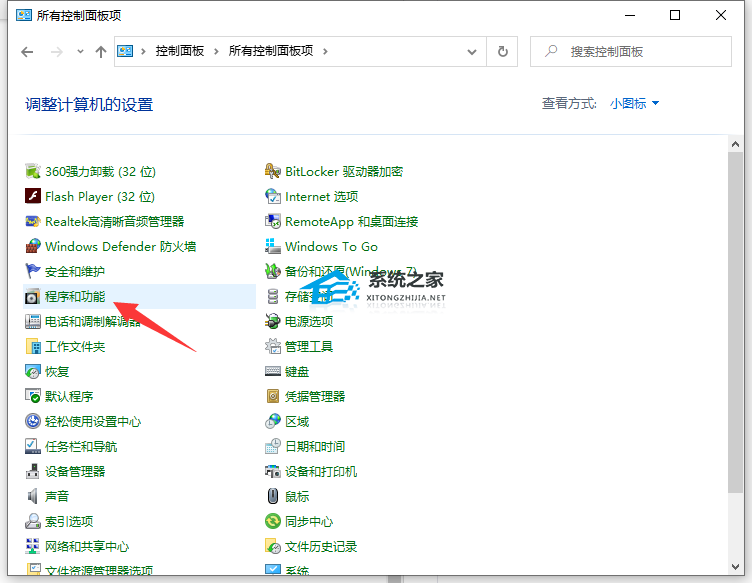Click the 电源选项 icon

coord(273,322)
